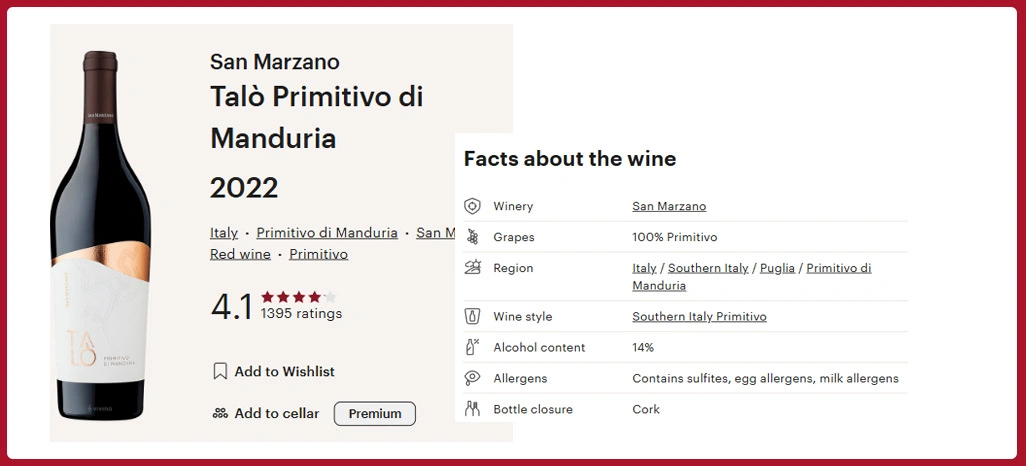Click the star rating display
This screenshot has width=1026, height=466.
298,297
